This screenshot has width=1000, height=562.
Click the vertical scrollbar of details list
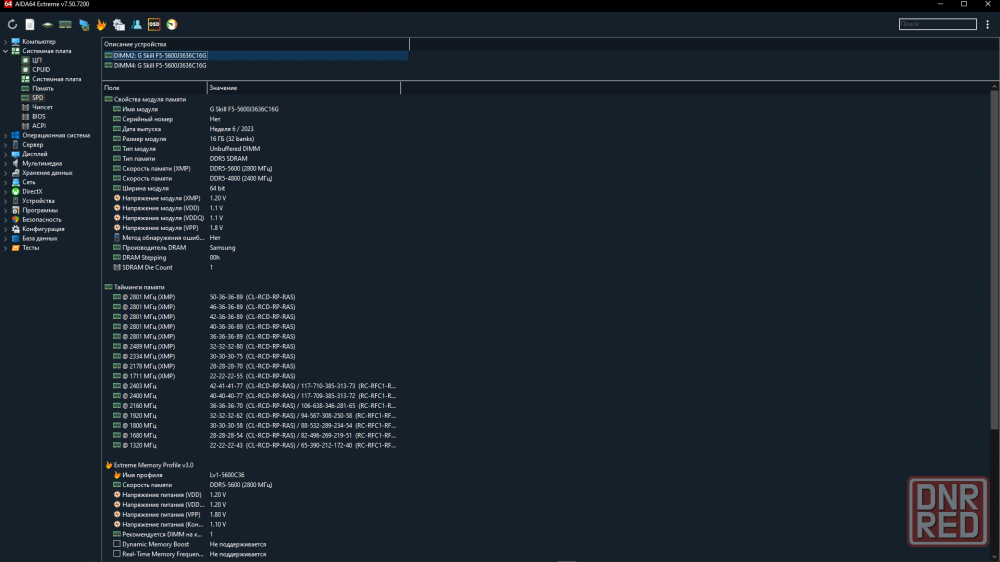pos(994,259)
